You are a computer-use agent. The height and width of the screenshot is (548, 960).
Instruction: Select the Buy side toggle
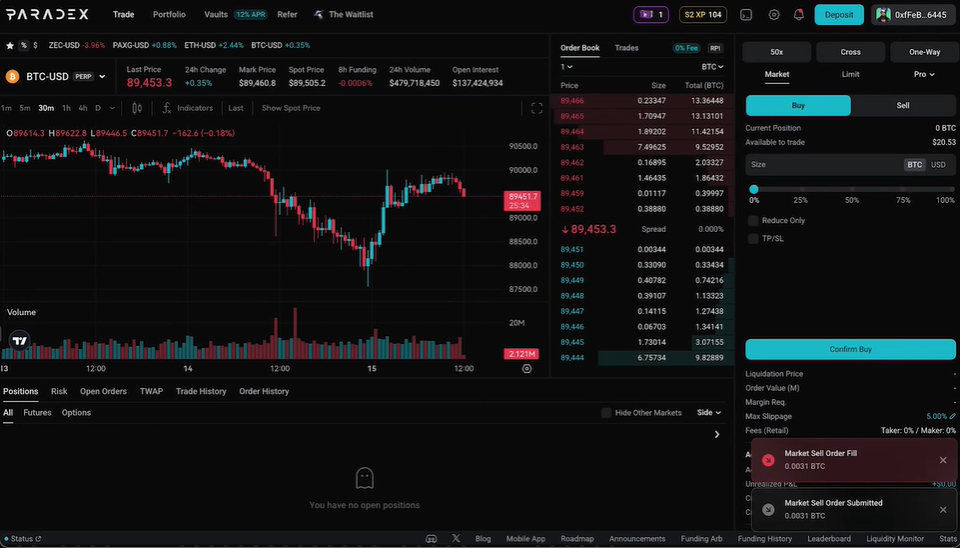click(798, 105)
